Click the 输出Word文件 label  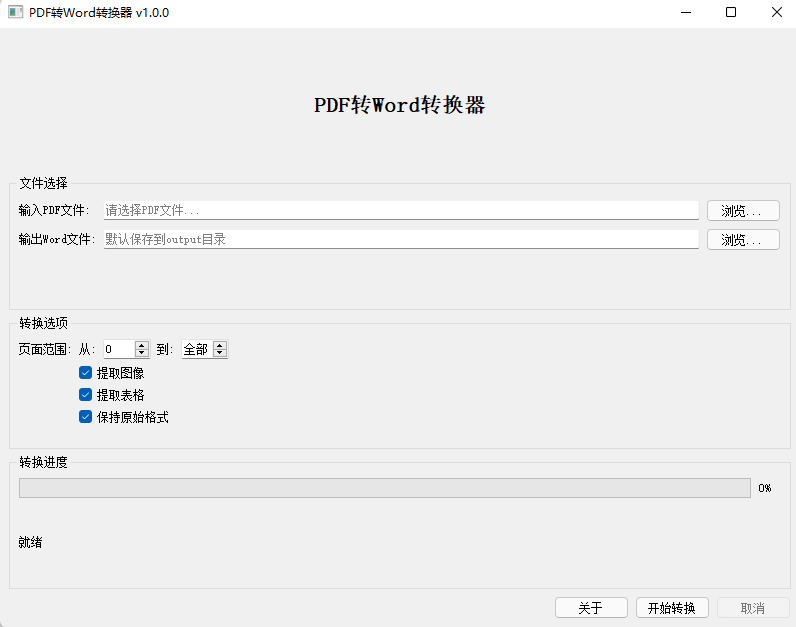click(x=57, y=239)
